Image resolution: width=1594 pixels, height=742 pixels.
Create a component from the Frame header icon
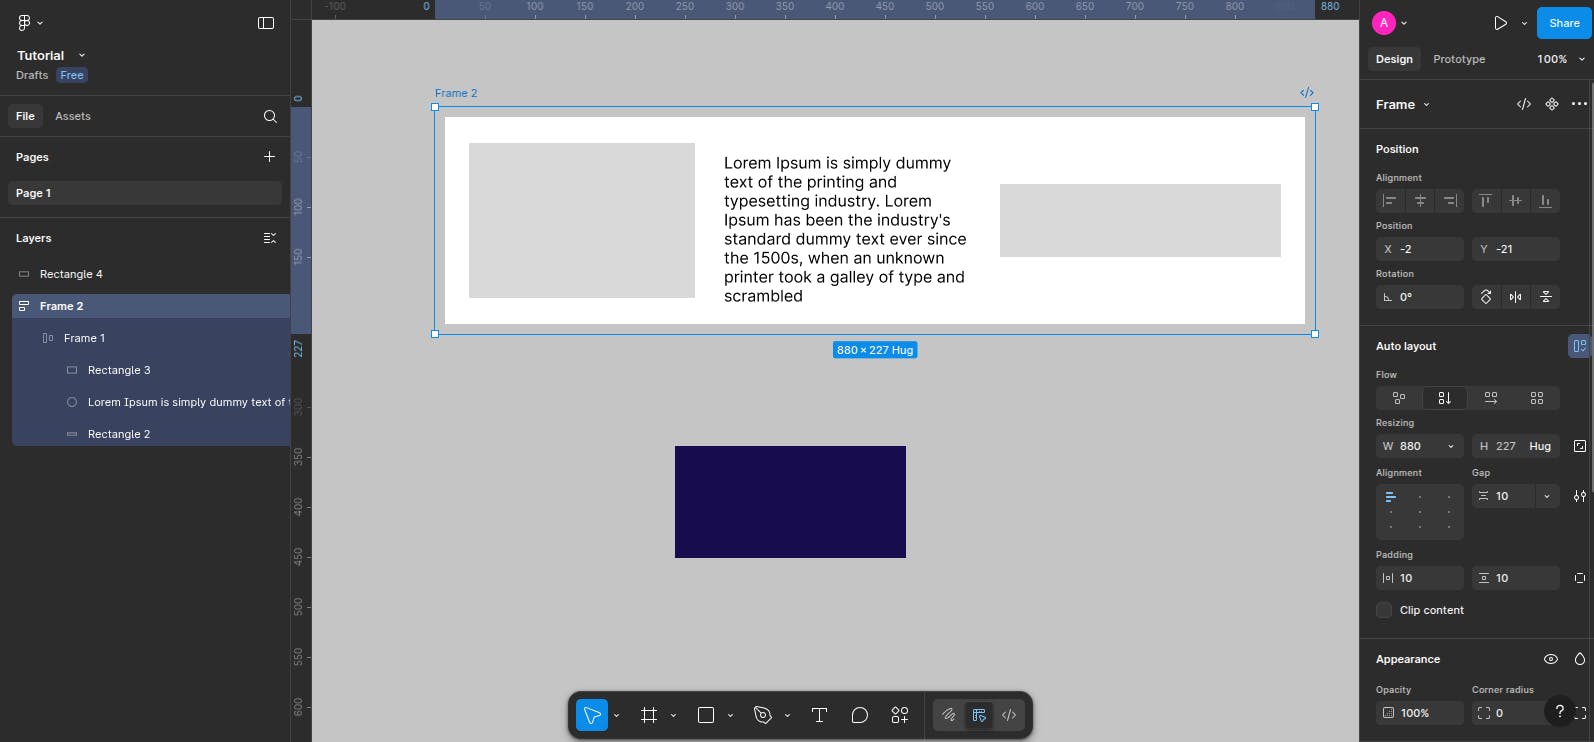pos(1552,104)
